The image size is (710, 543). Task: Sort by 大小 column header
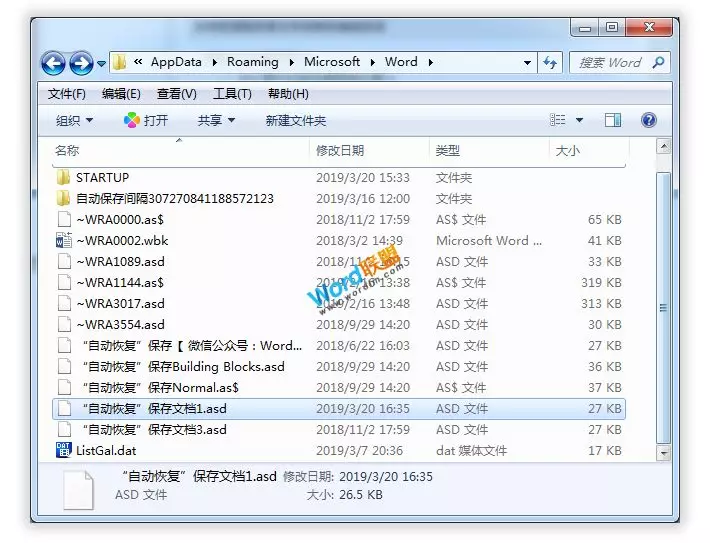(589, 151)
